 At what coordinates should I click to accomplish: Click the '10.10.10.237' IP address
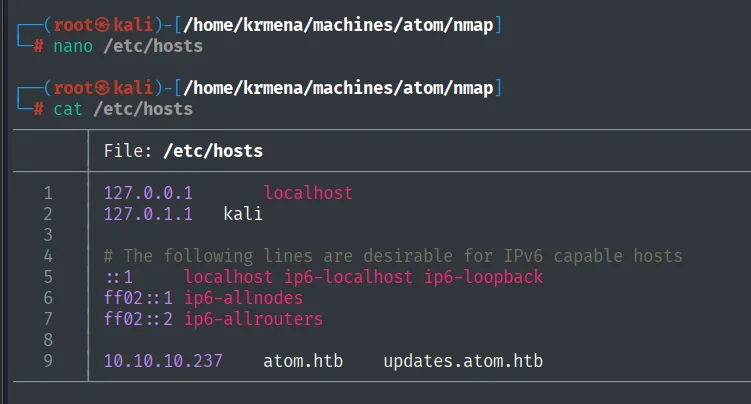(x=163, y=361)
